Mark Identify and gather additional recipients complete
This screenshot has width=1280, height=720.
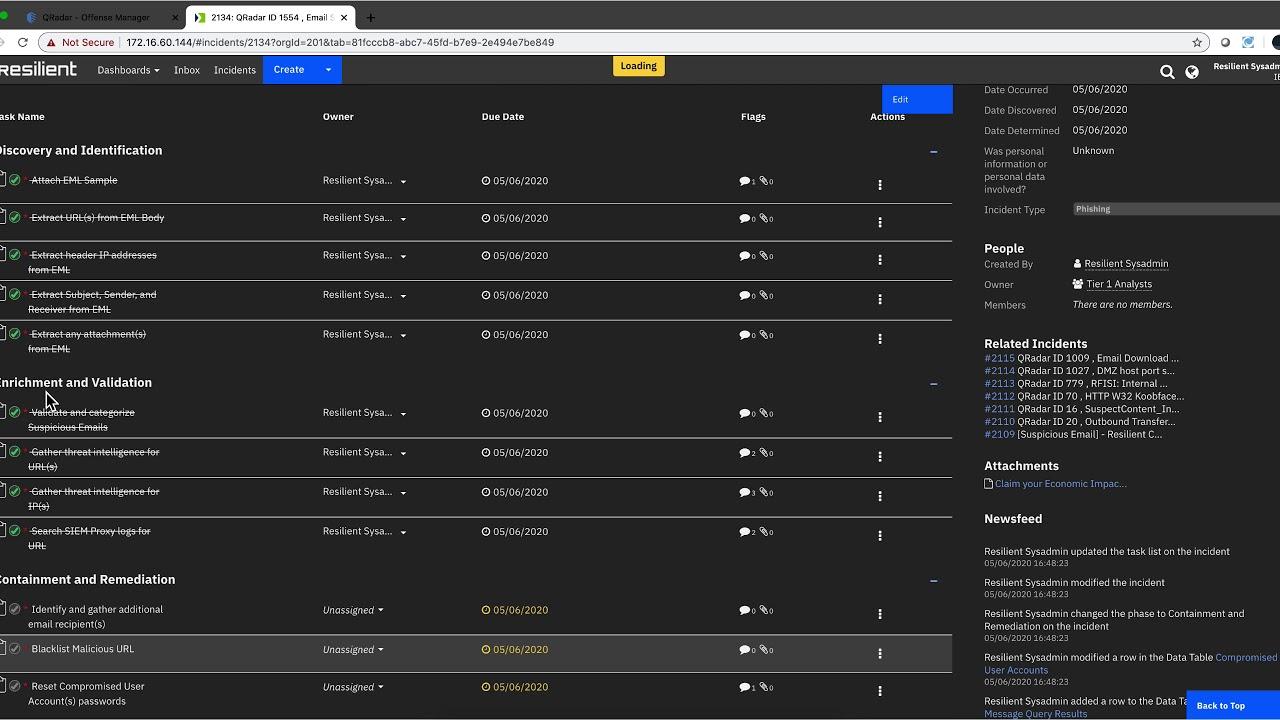coord(15,609)
